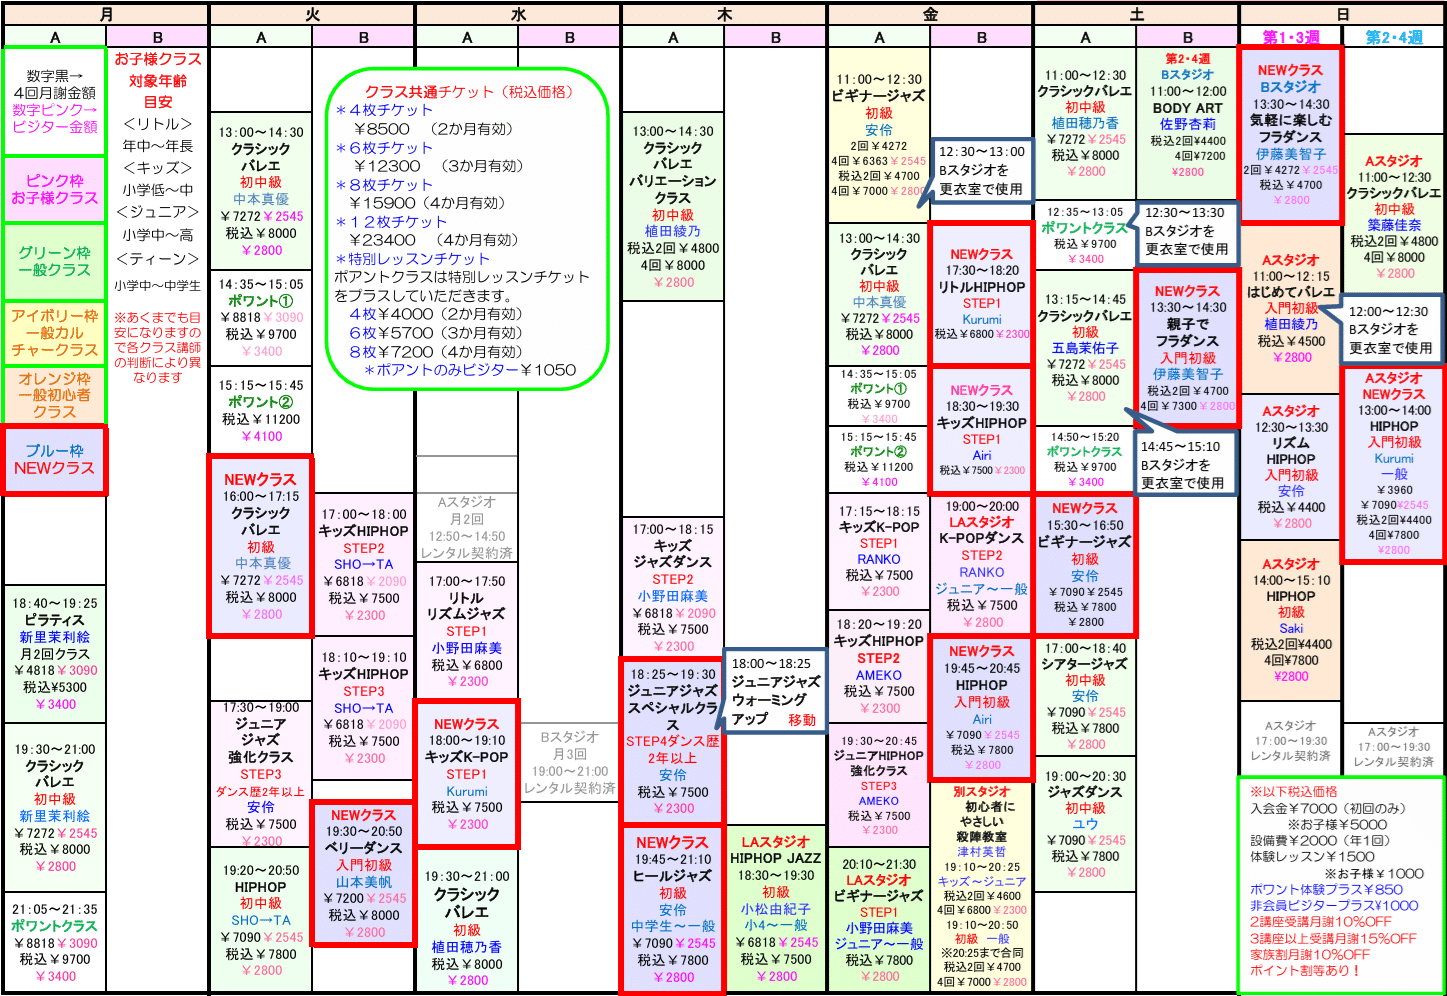Click the オレンジ枠 一般初心者クラス legend box
The image size is (1447, 996).
tap(55, 395)
